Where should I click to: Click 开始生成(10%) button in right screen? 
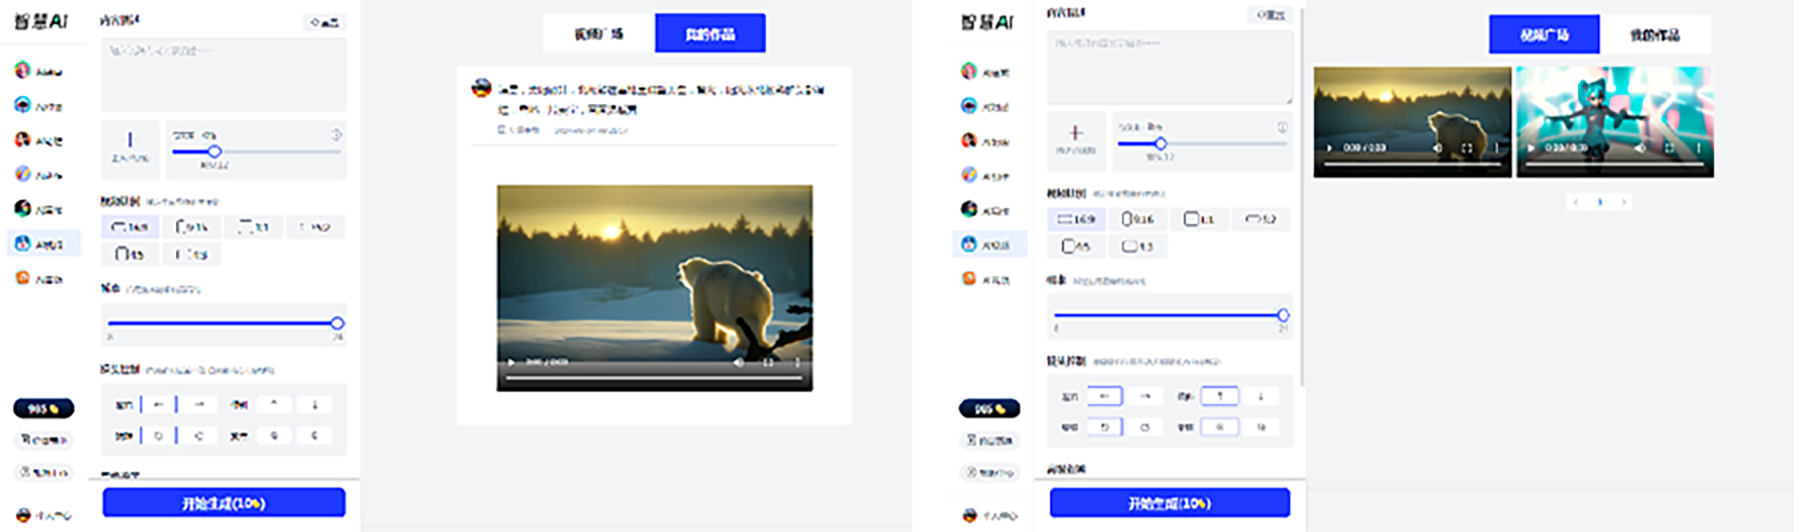[x=1169, y=503]
